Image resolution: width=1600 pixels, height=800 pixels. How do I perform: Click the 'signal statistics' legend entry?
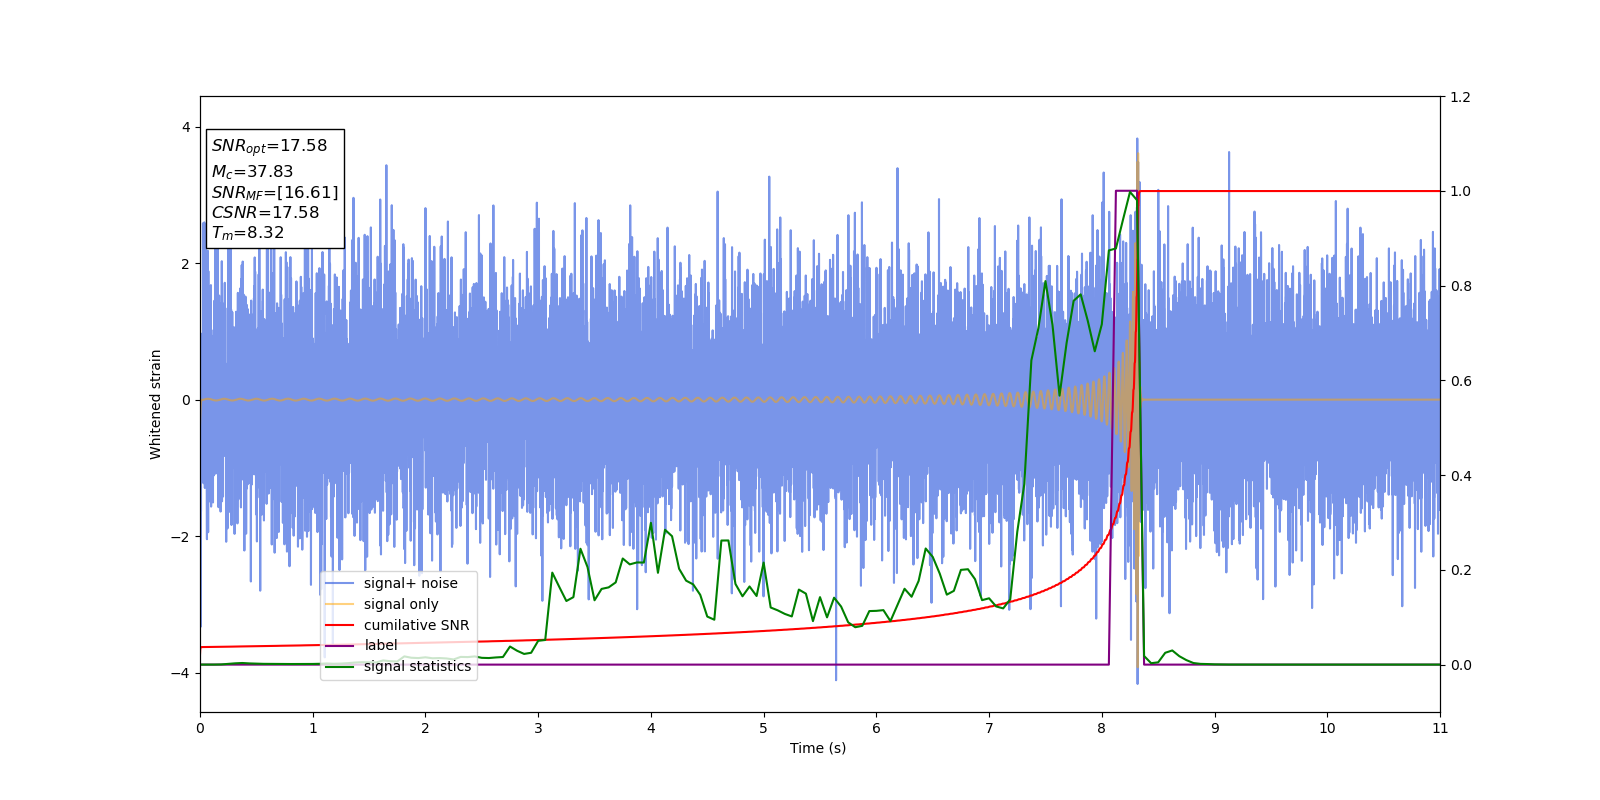398,666
